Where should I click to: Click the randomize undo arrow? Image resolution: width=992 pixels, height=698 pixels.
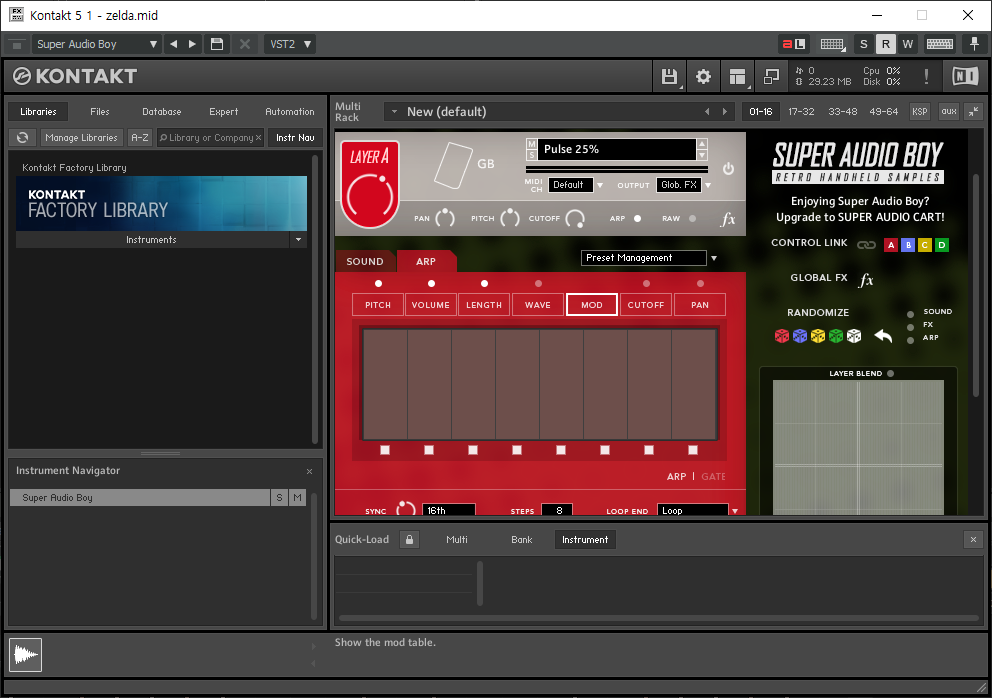tap(883, 336)
